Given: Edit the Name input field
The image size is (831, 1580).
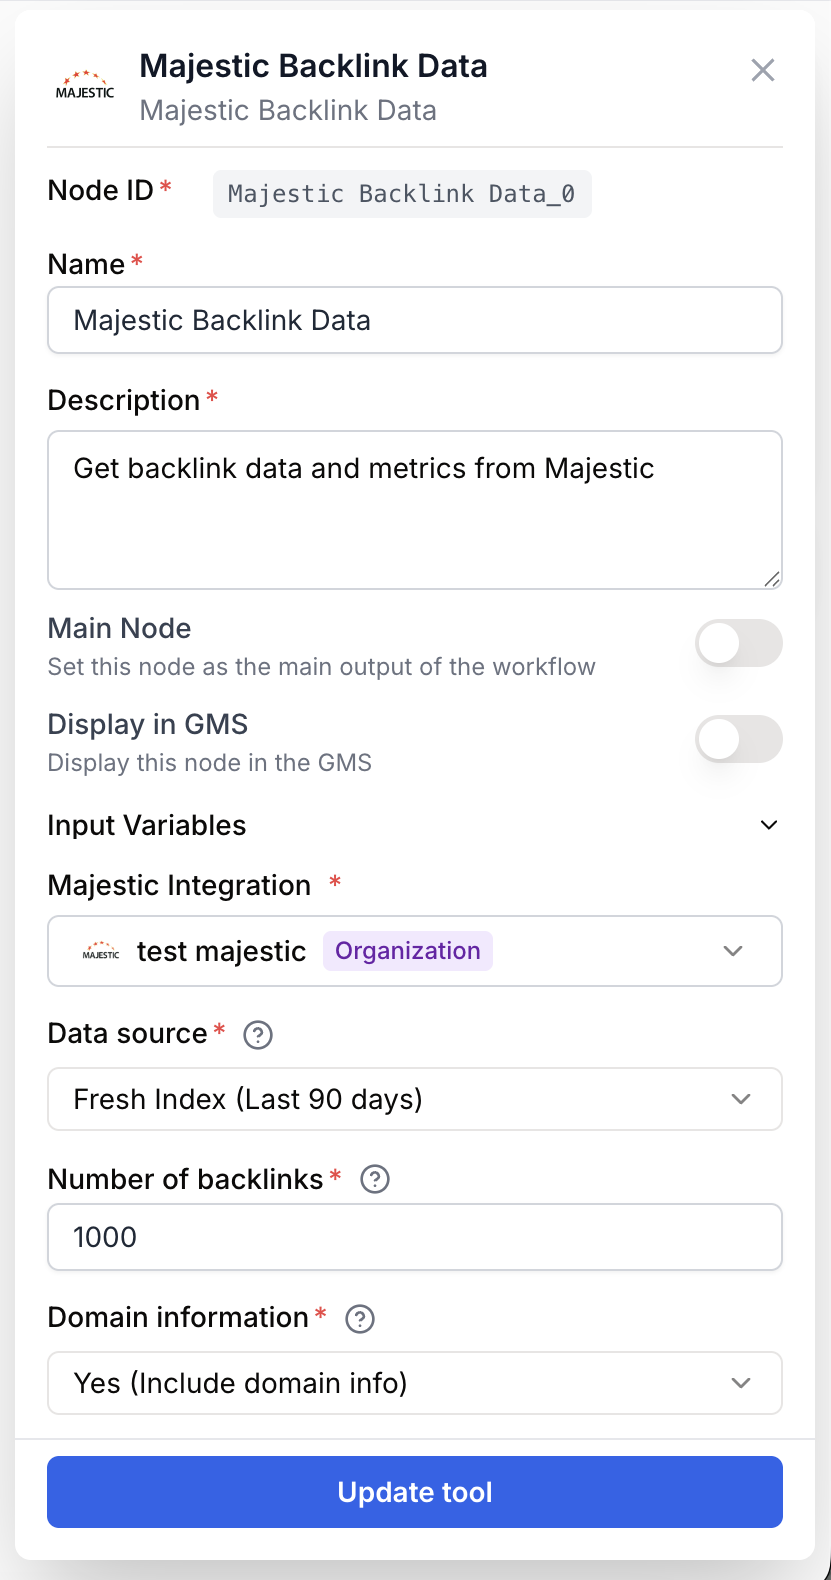Looking at the screenshot, I should pyautogui.click(x=415, y=320).
